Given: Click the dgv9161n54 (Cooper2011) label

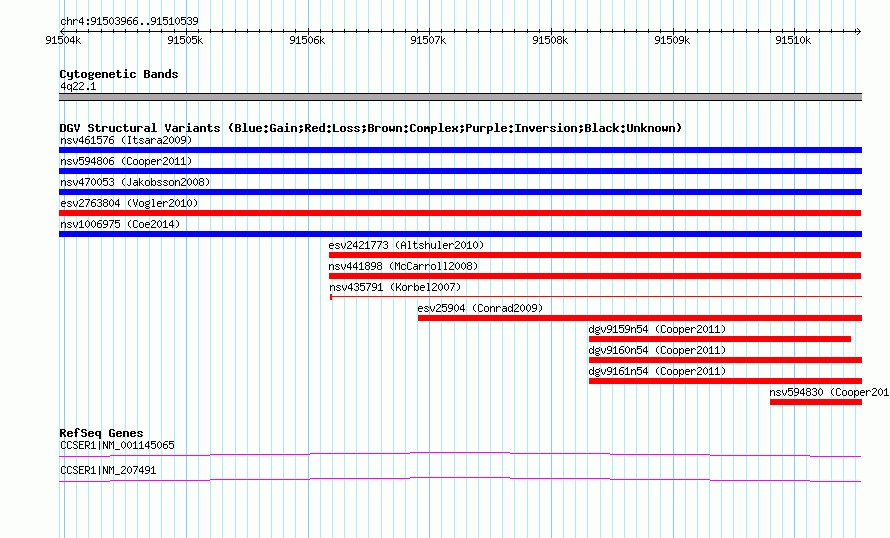Looking at the screenshot, I should point(657,371).
